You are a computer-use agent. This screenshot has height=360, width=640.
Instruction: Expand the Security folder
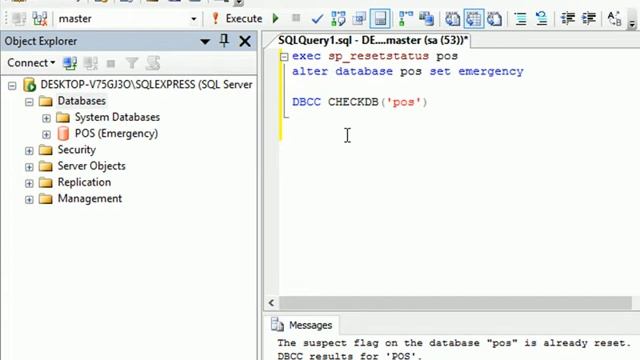coord(29,151)
